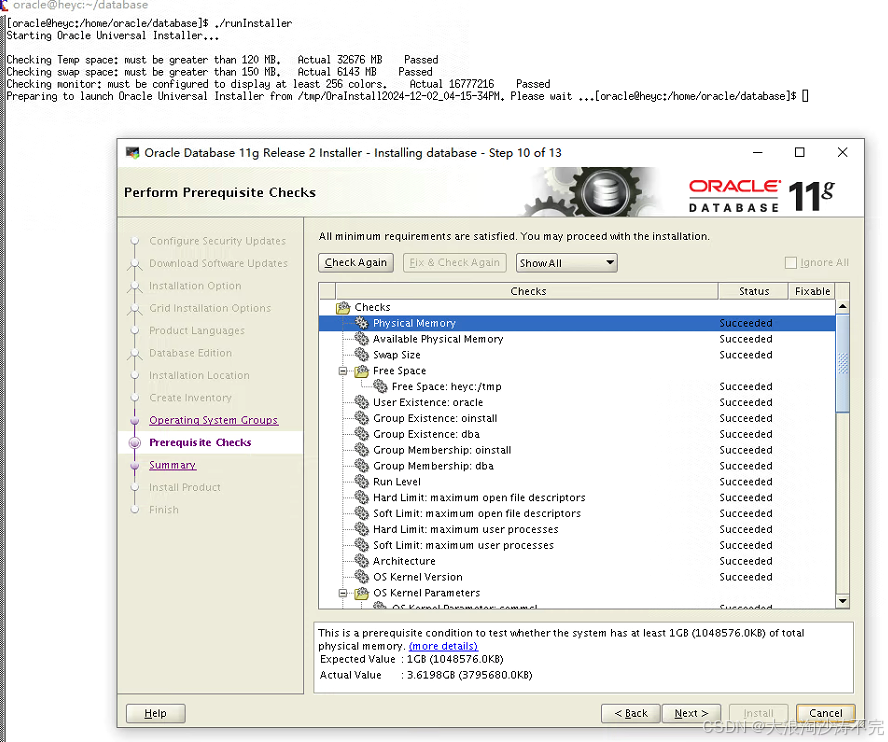This screenshot has height=742, width=888.
Task: Click Hard Limit user processes icon
Action: pos(361,529)
